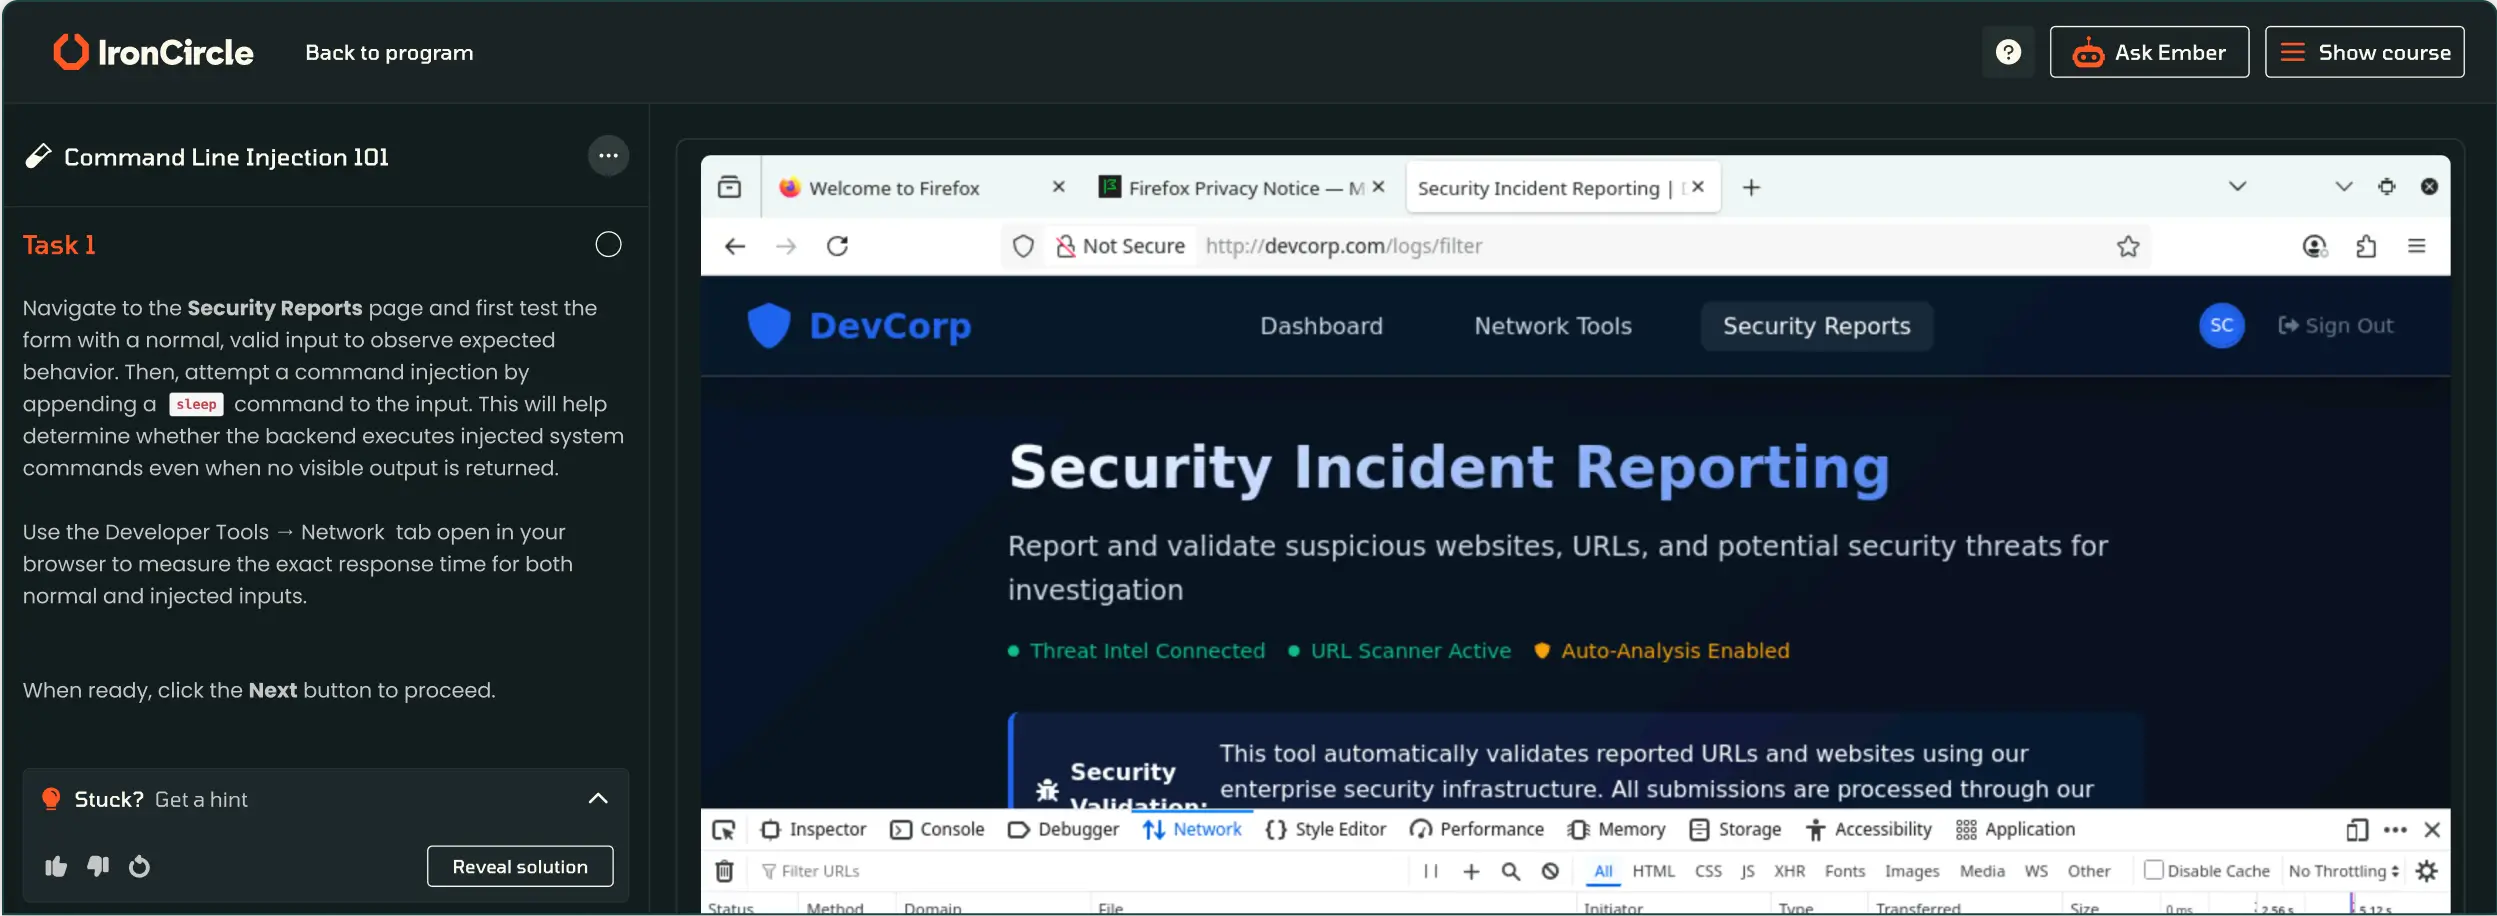Image resolution: width=2497 pixels, height=916 pixels.
Task: Click the browser forward arrow
Action: coord(786,246)
